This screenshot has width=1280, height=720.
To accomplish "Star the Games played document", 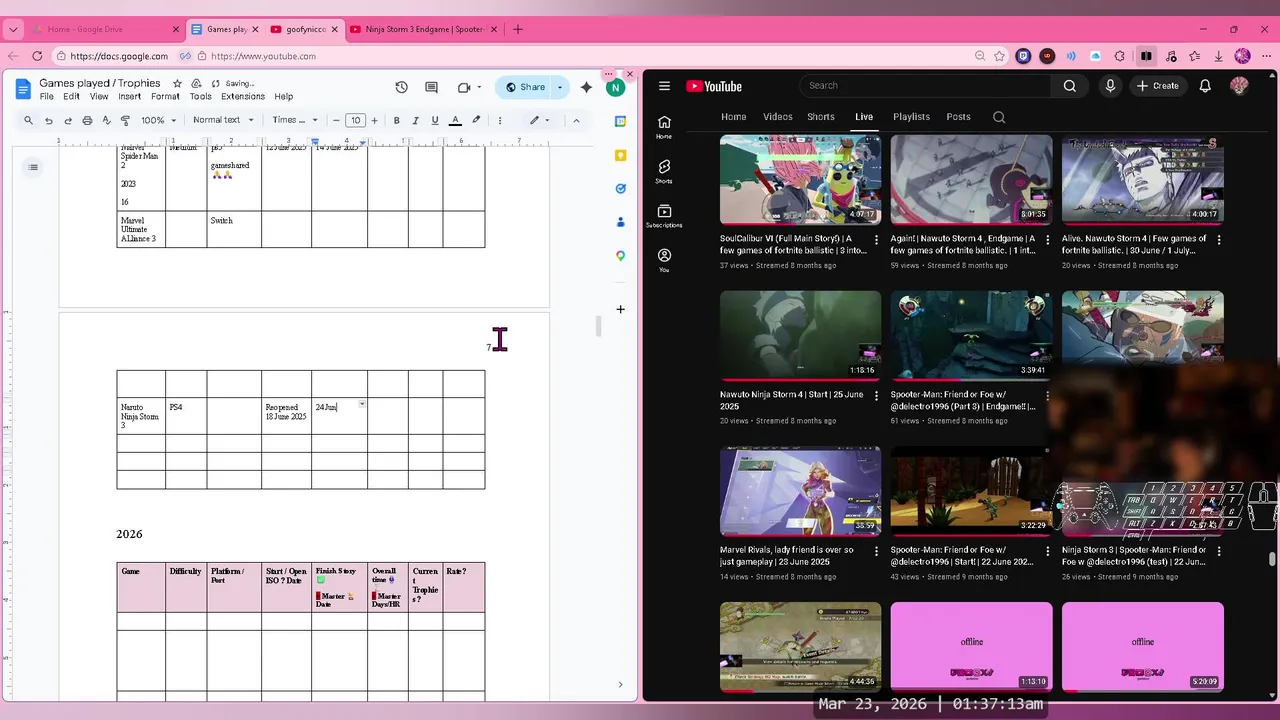I will (177, 83).
